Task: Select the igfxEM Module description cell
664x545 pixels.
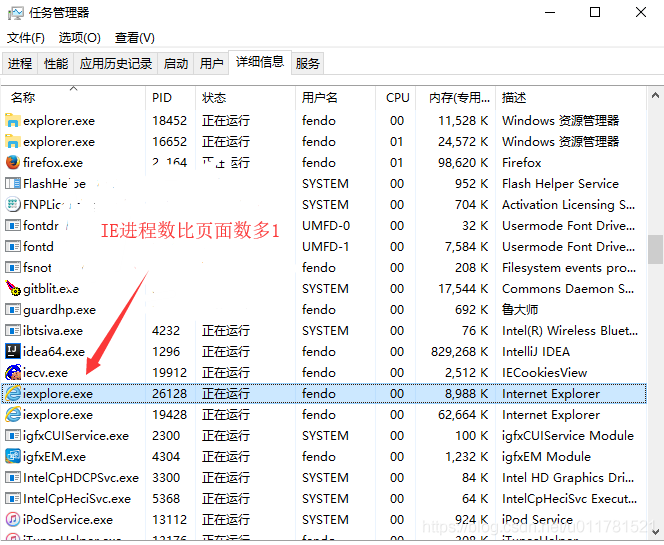Action: point(546,456)
